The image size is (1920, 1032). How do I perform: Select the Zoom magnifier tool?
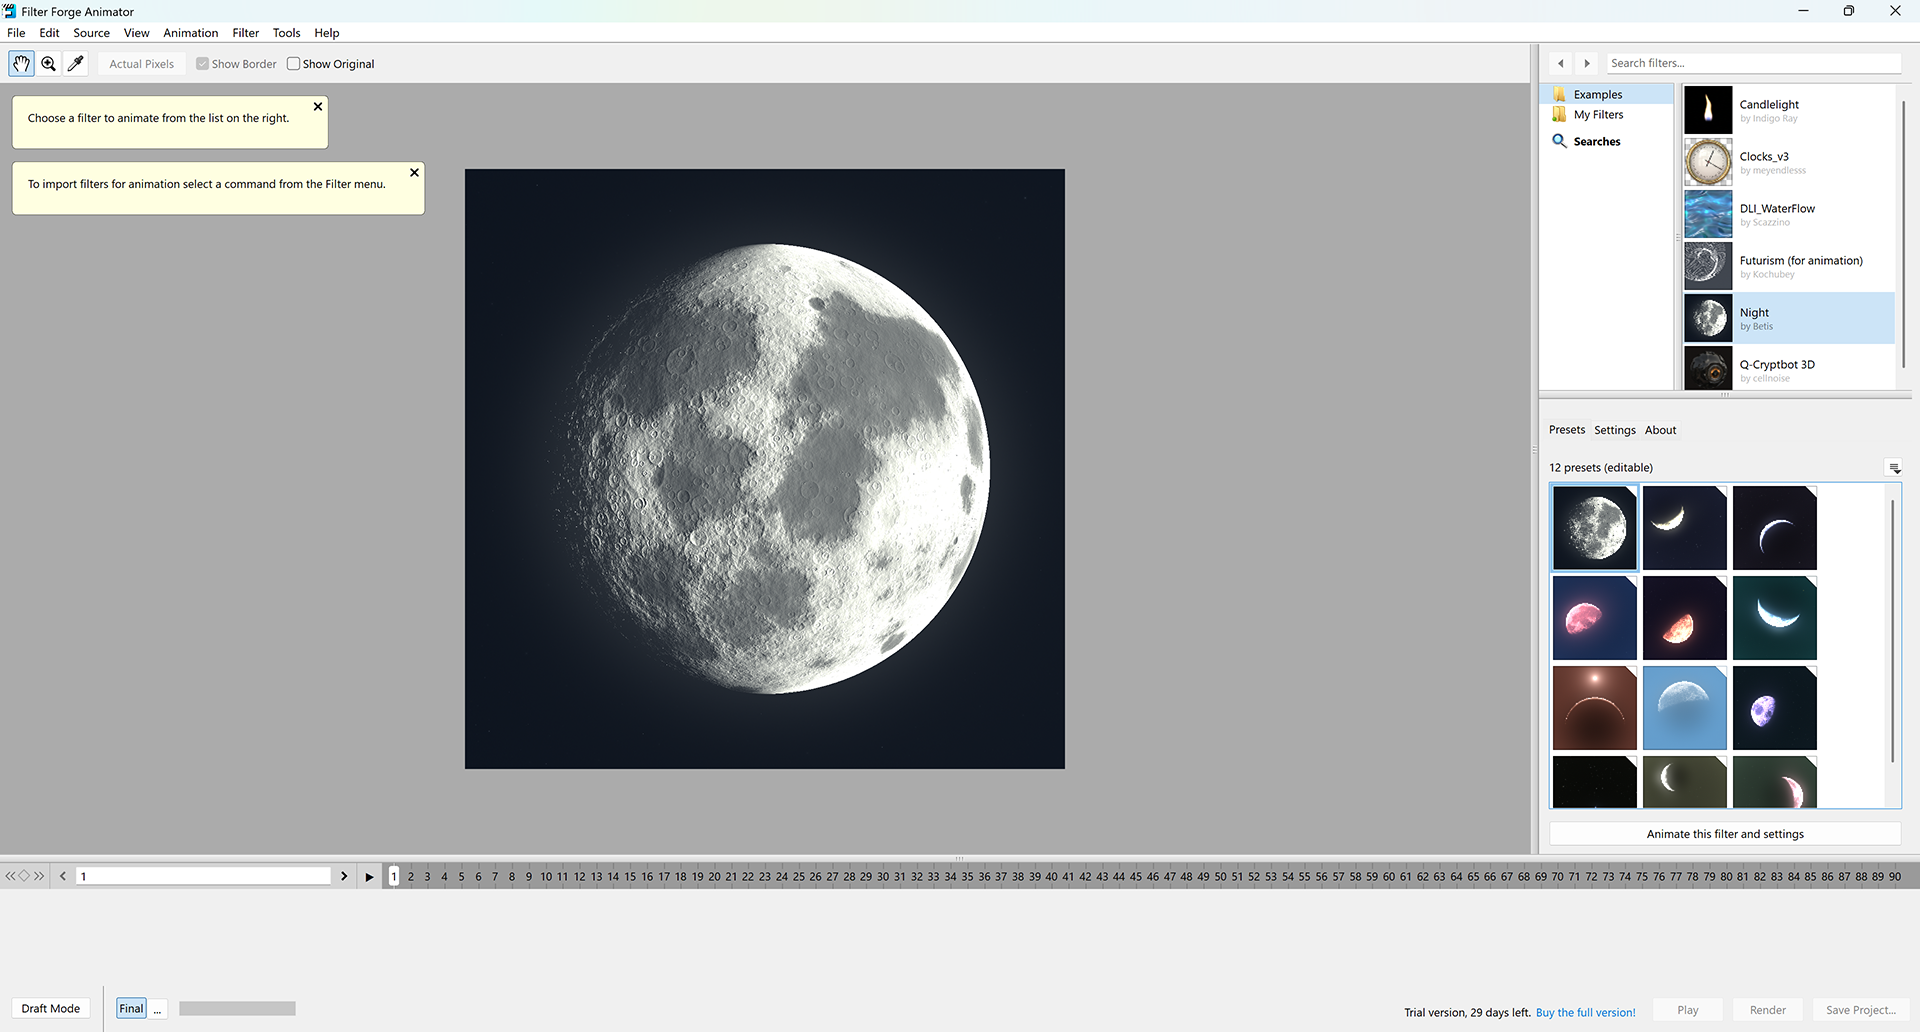coord(48,64)
